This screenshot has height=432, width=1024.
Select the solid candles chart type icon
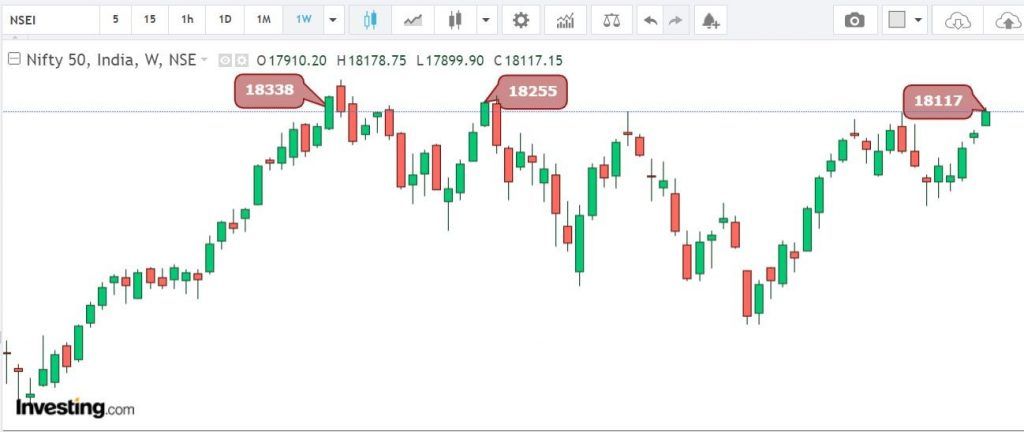pos(455,20)
